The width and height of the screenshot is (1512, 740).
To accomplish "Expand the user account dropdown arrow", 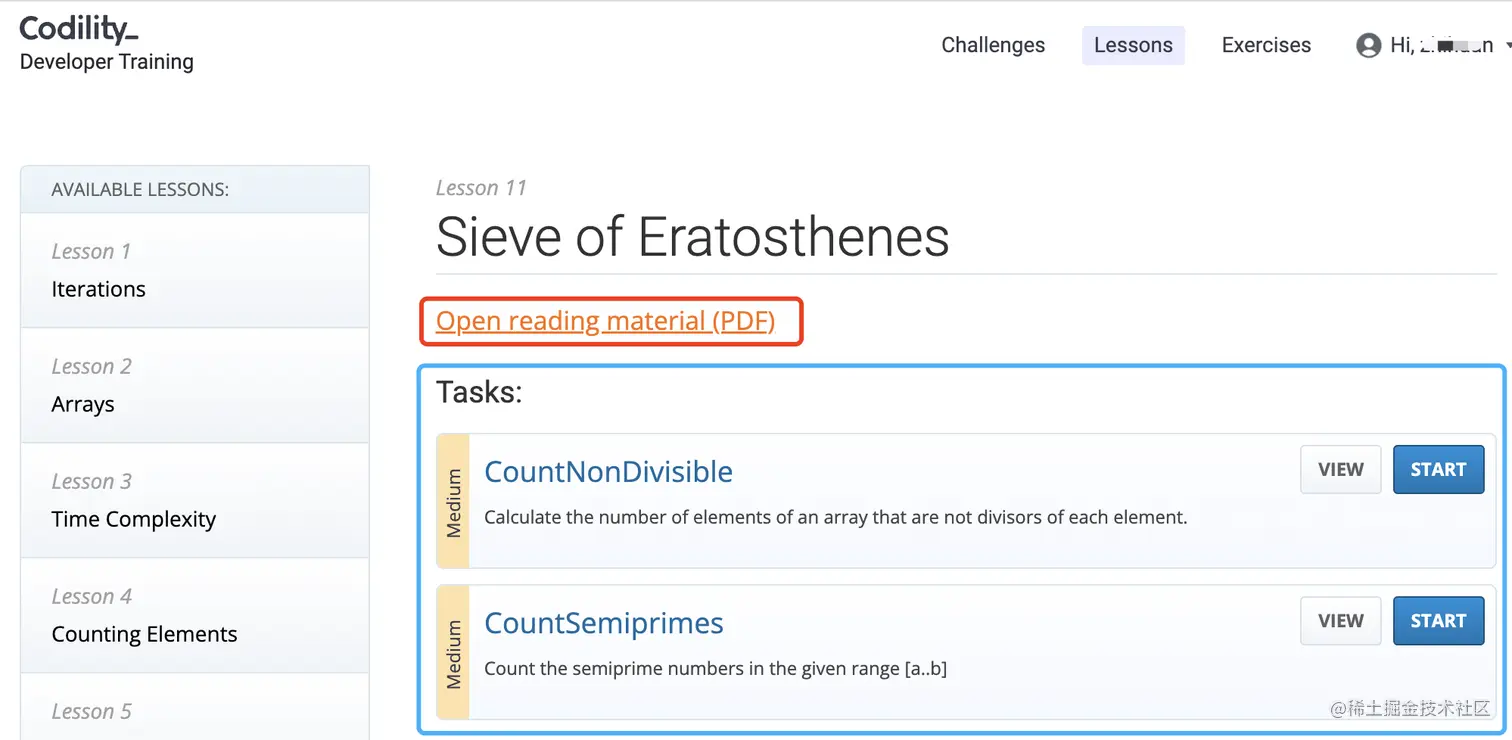I will tap(1507, 46).
